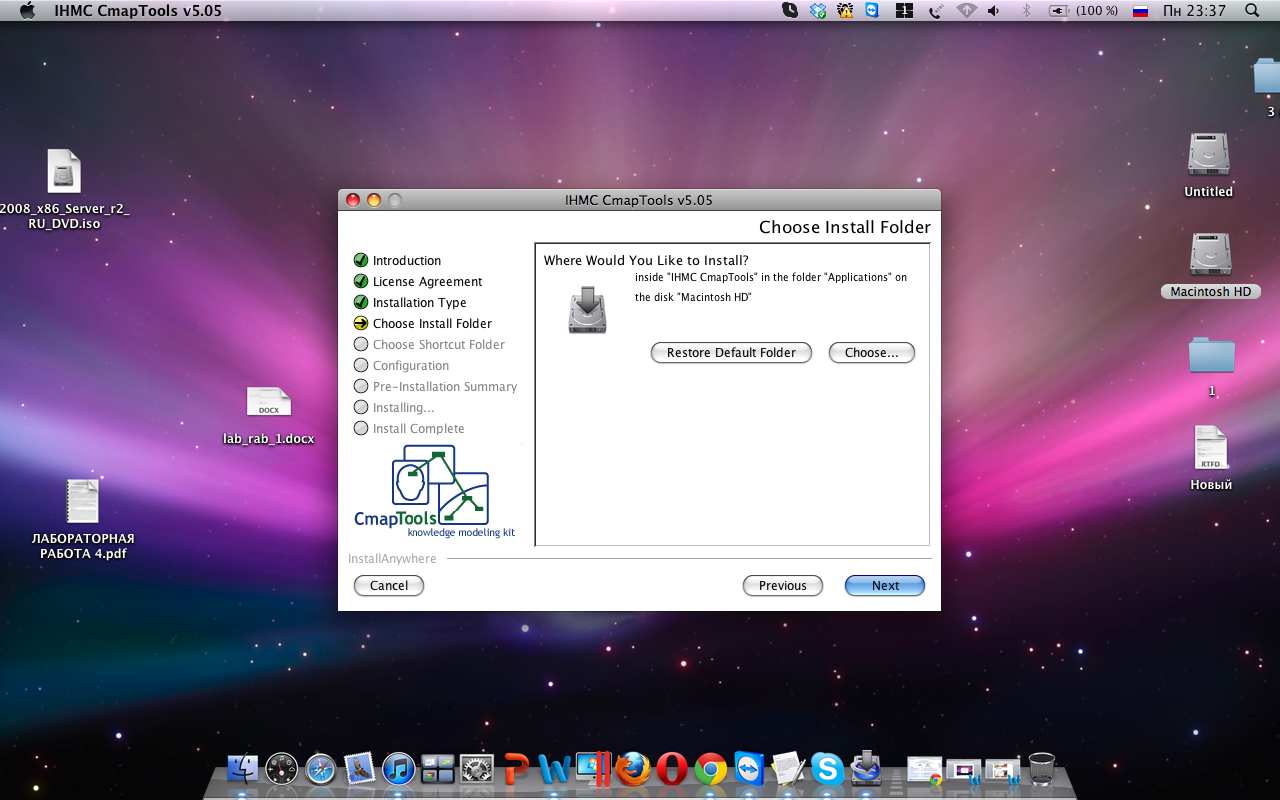Open the Macintosh HD desktop drive
The image size is (1280, 800).
click(1210, 265)
